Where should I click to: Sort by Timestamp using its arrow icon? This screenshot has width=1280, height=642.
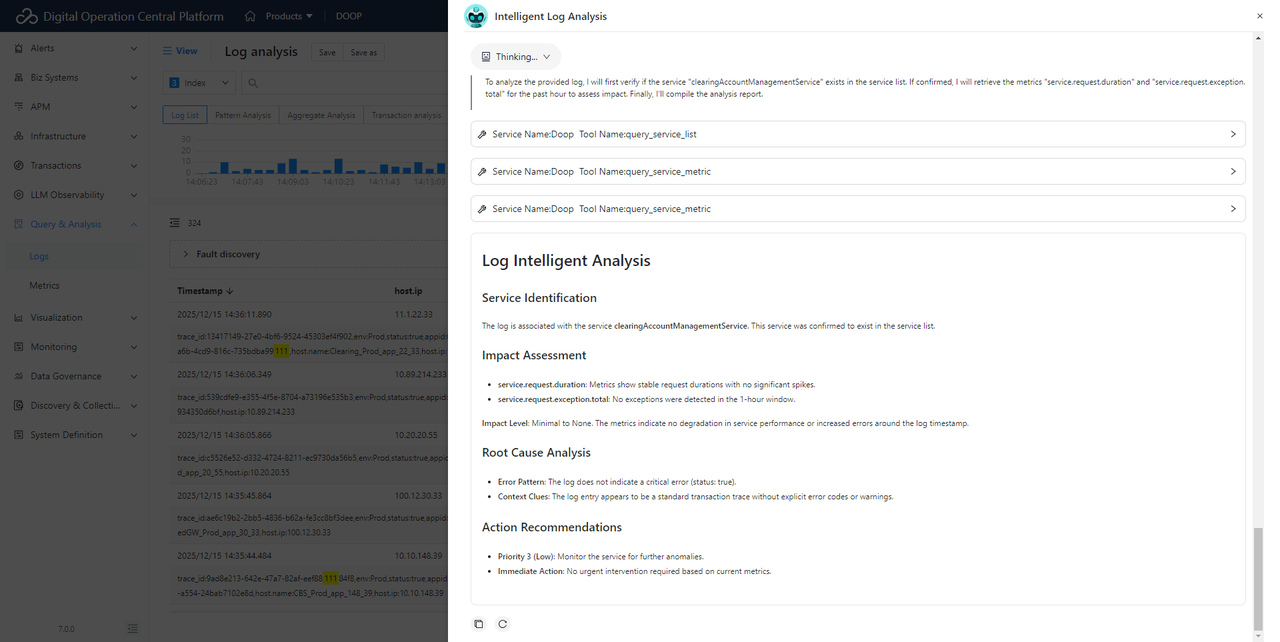[x=230, y=291]
